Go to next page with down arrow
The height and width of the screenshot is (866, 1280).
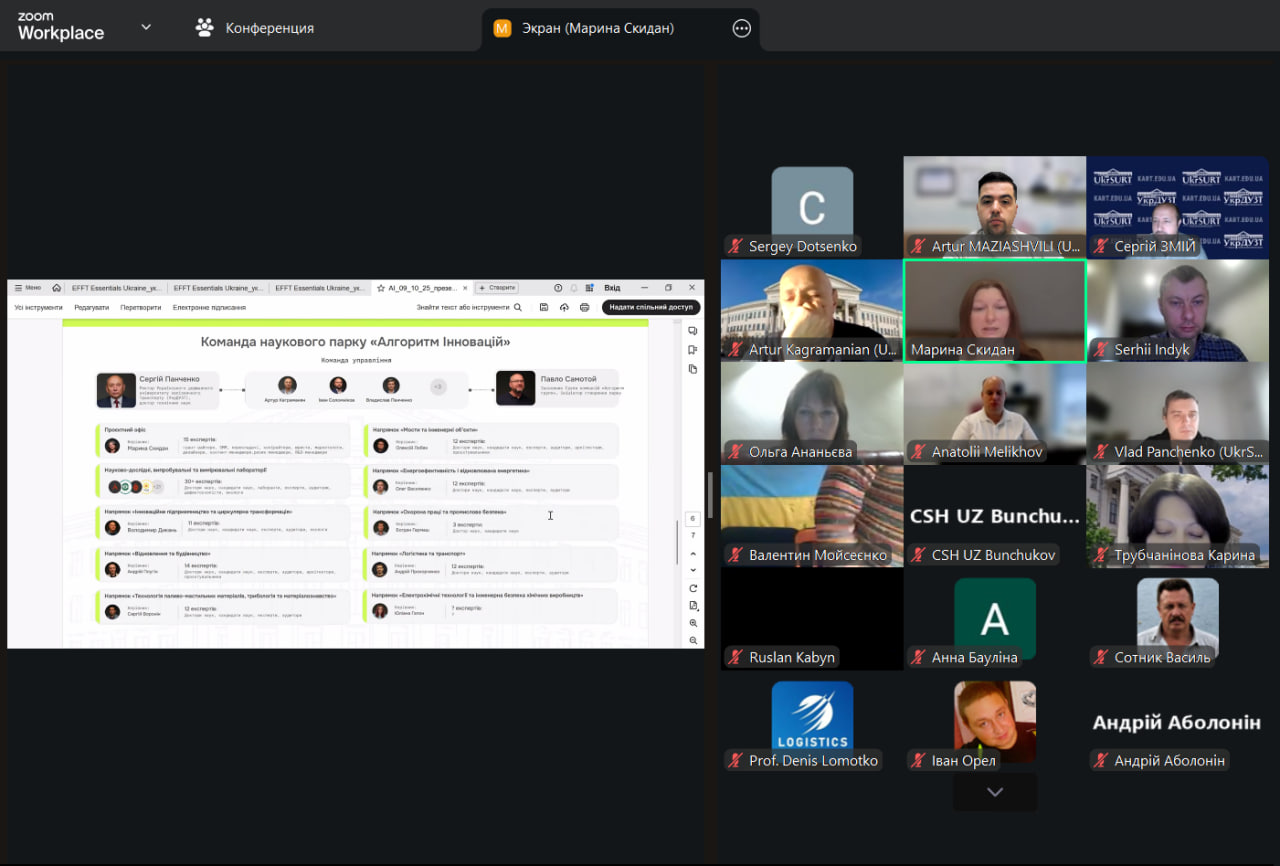click(x=693, y=570)
